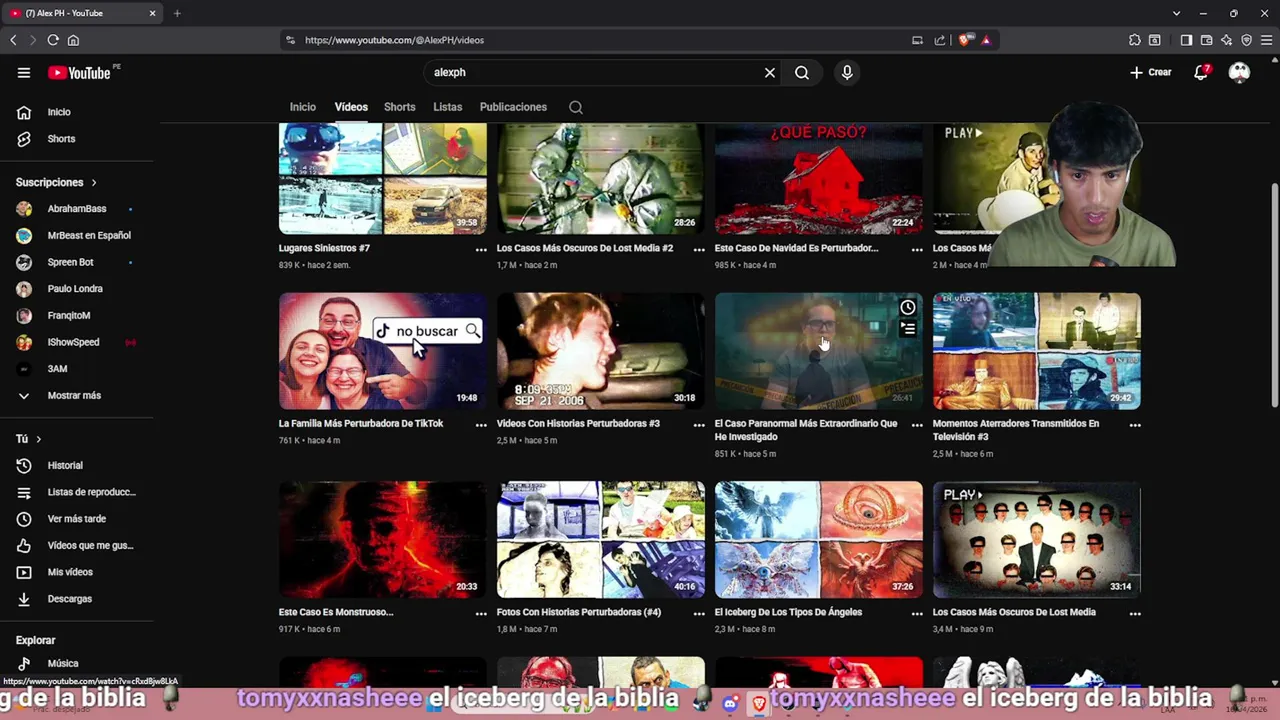1280x720 pixels.
Task: Open the notifications bell
Action: (x=1201, y=72)
